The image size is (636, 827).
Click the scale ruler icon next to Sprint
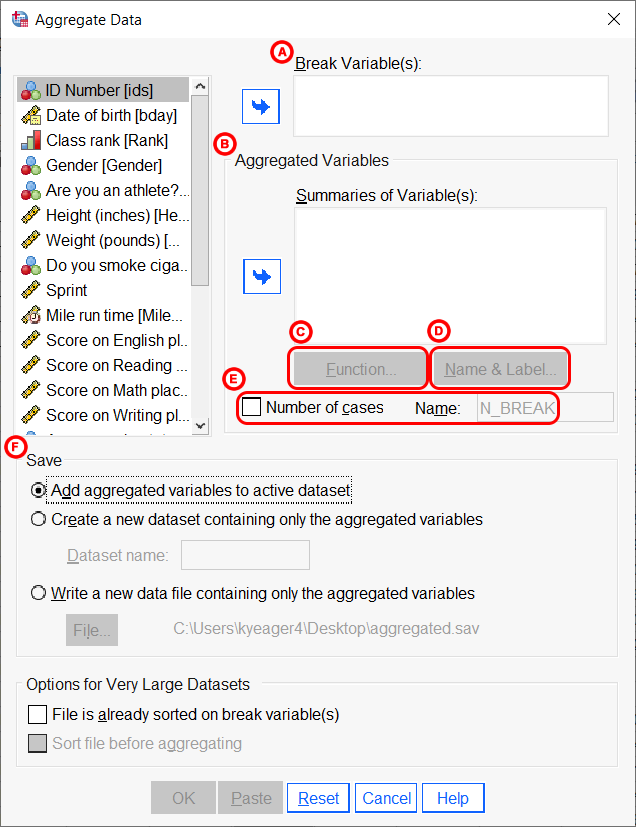coord(31,290)
